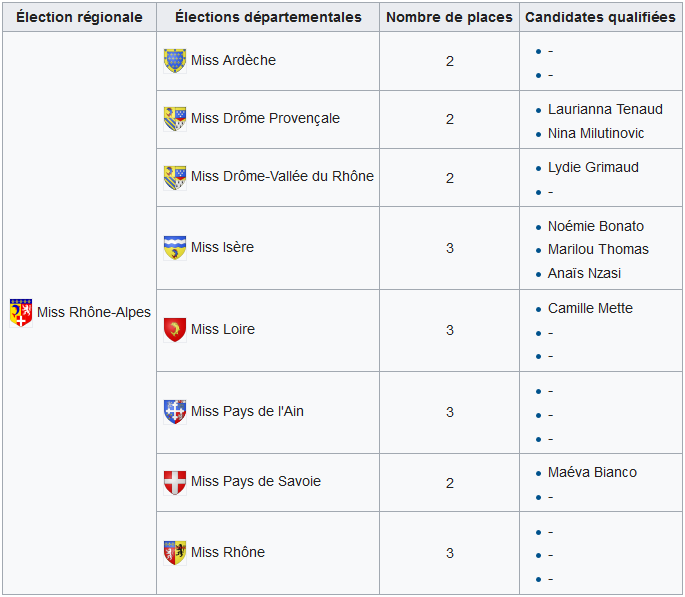Click the Ardèche coat of arms icon

coord(175,61)
